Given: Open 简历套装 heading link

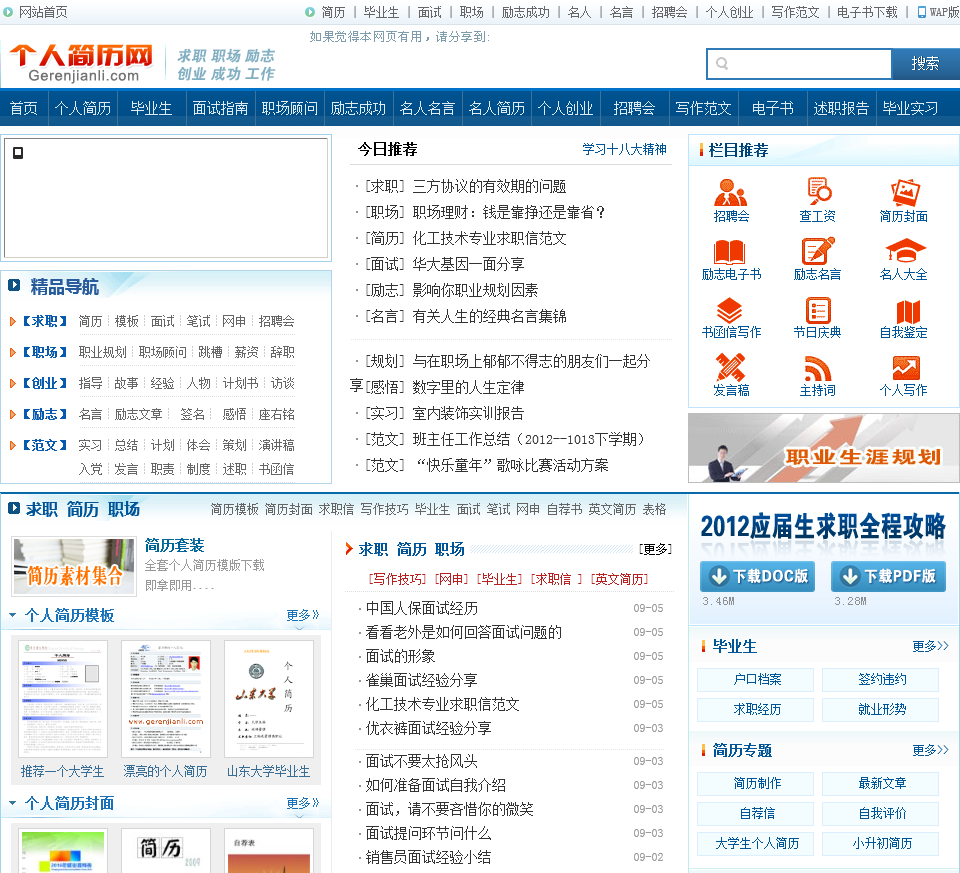Looking at the screenshot, I should pos(174,545).
